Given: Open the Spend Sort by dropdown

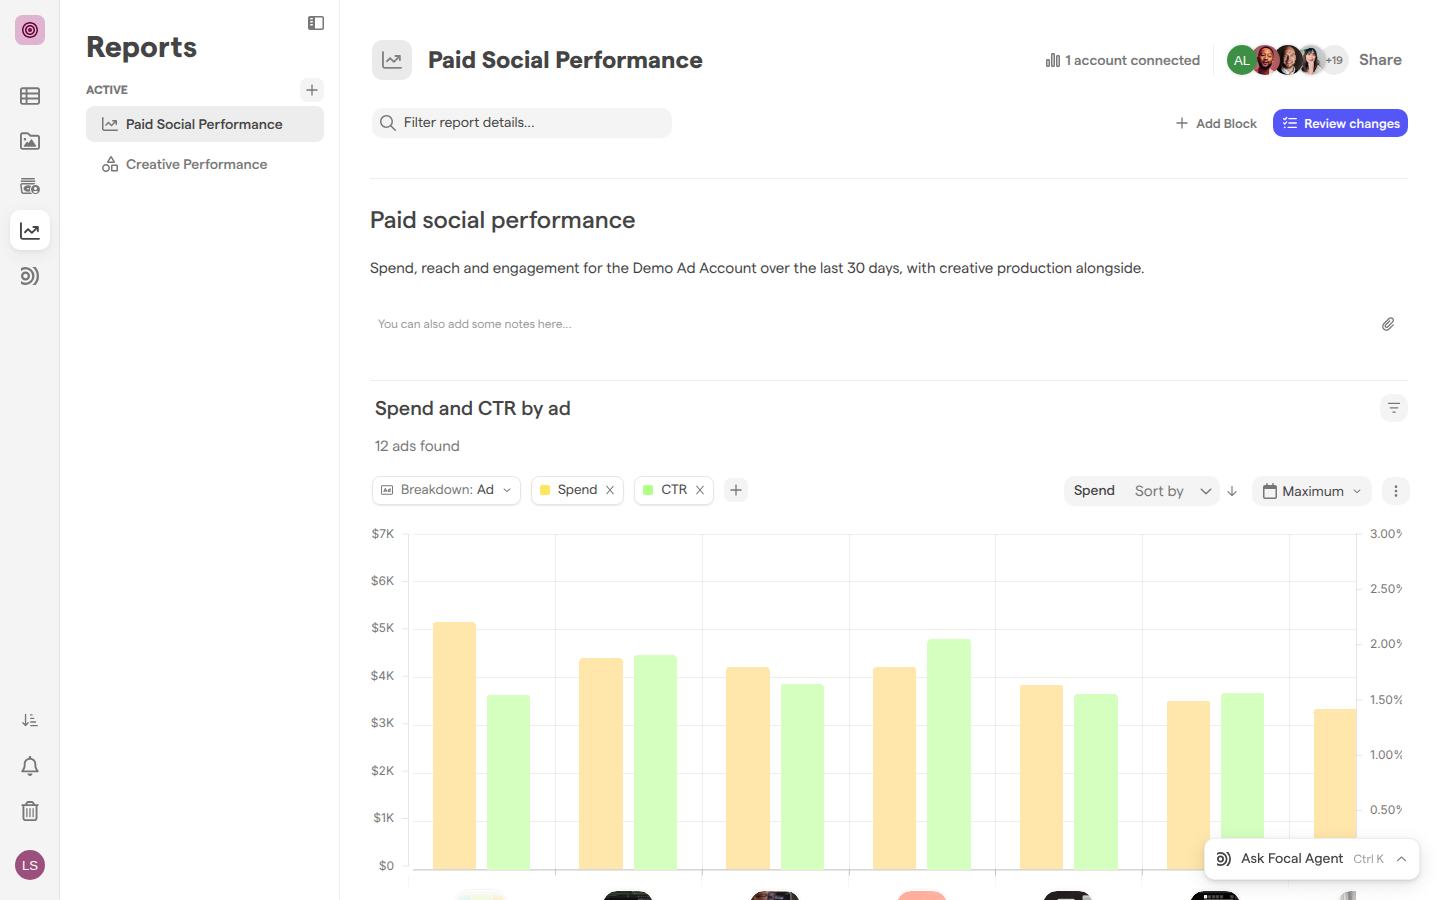Looking at the screenshot, I should coord(1141,491).
